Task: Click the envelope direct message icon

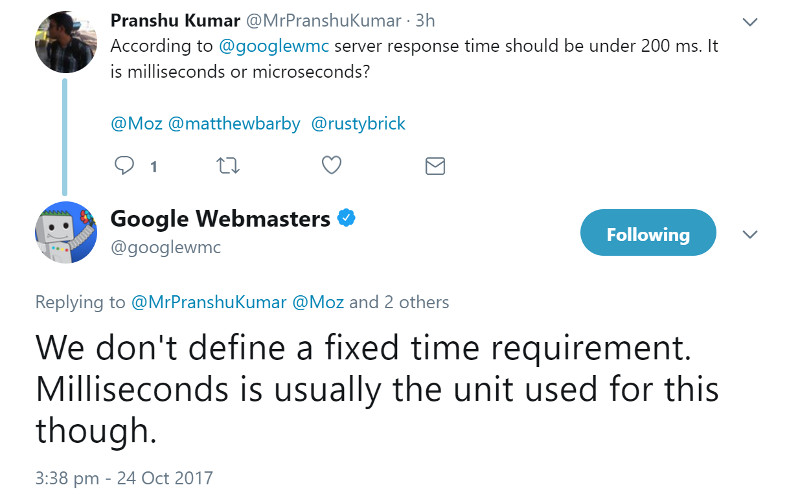Action: point(435,166)
